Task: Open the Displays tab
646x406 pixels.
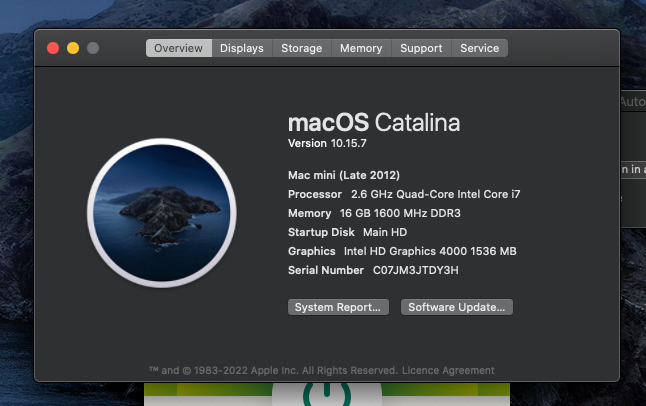Action: point(242,48)
